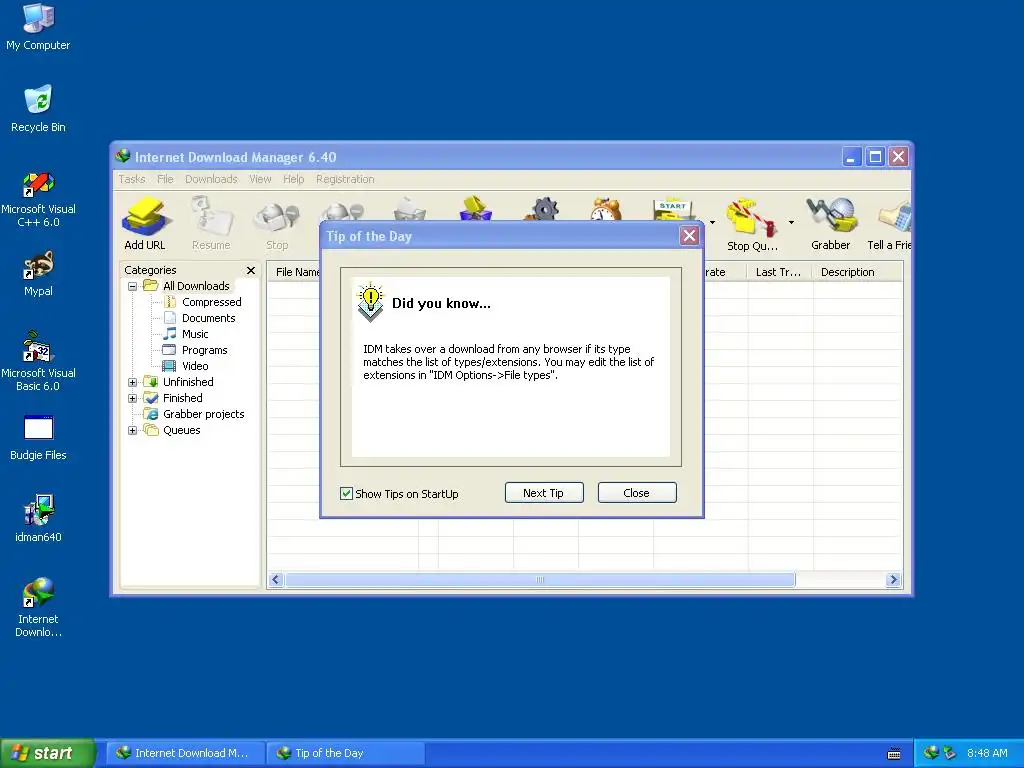Click the Close button in tip dialog
Image resolution: width=1024 pixels, height=768 pixels.
tap(637, 493)
